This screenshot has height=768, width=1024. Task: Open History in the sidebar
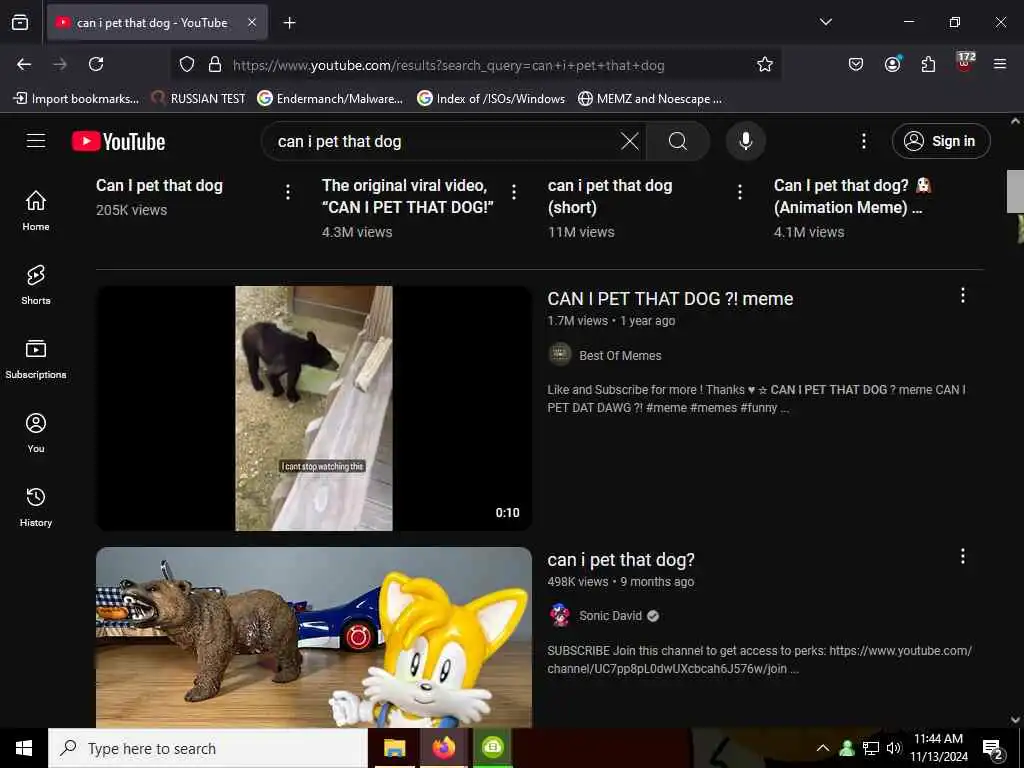pos(36,507)
